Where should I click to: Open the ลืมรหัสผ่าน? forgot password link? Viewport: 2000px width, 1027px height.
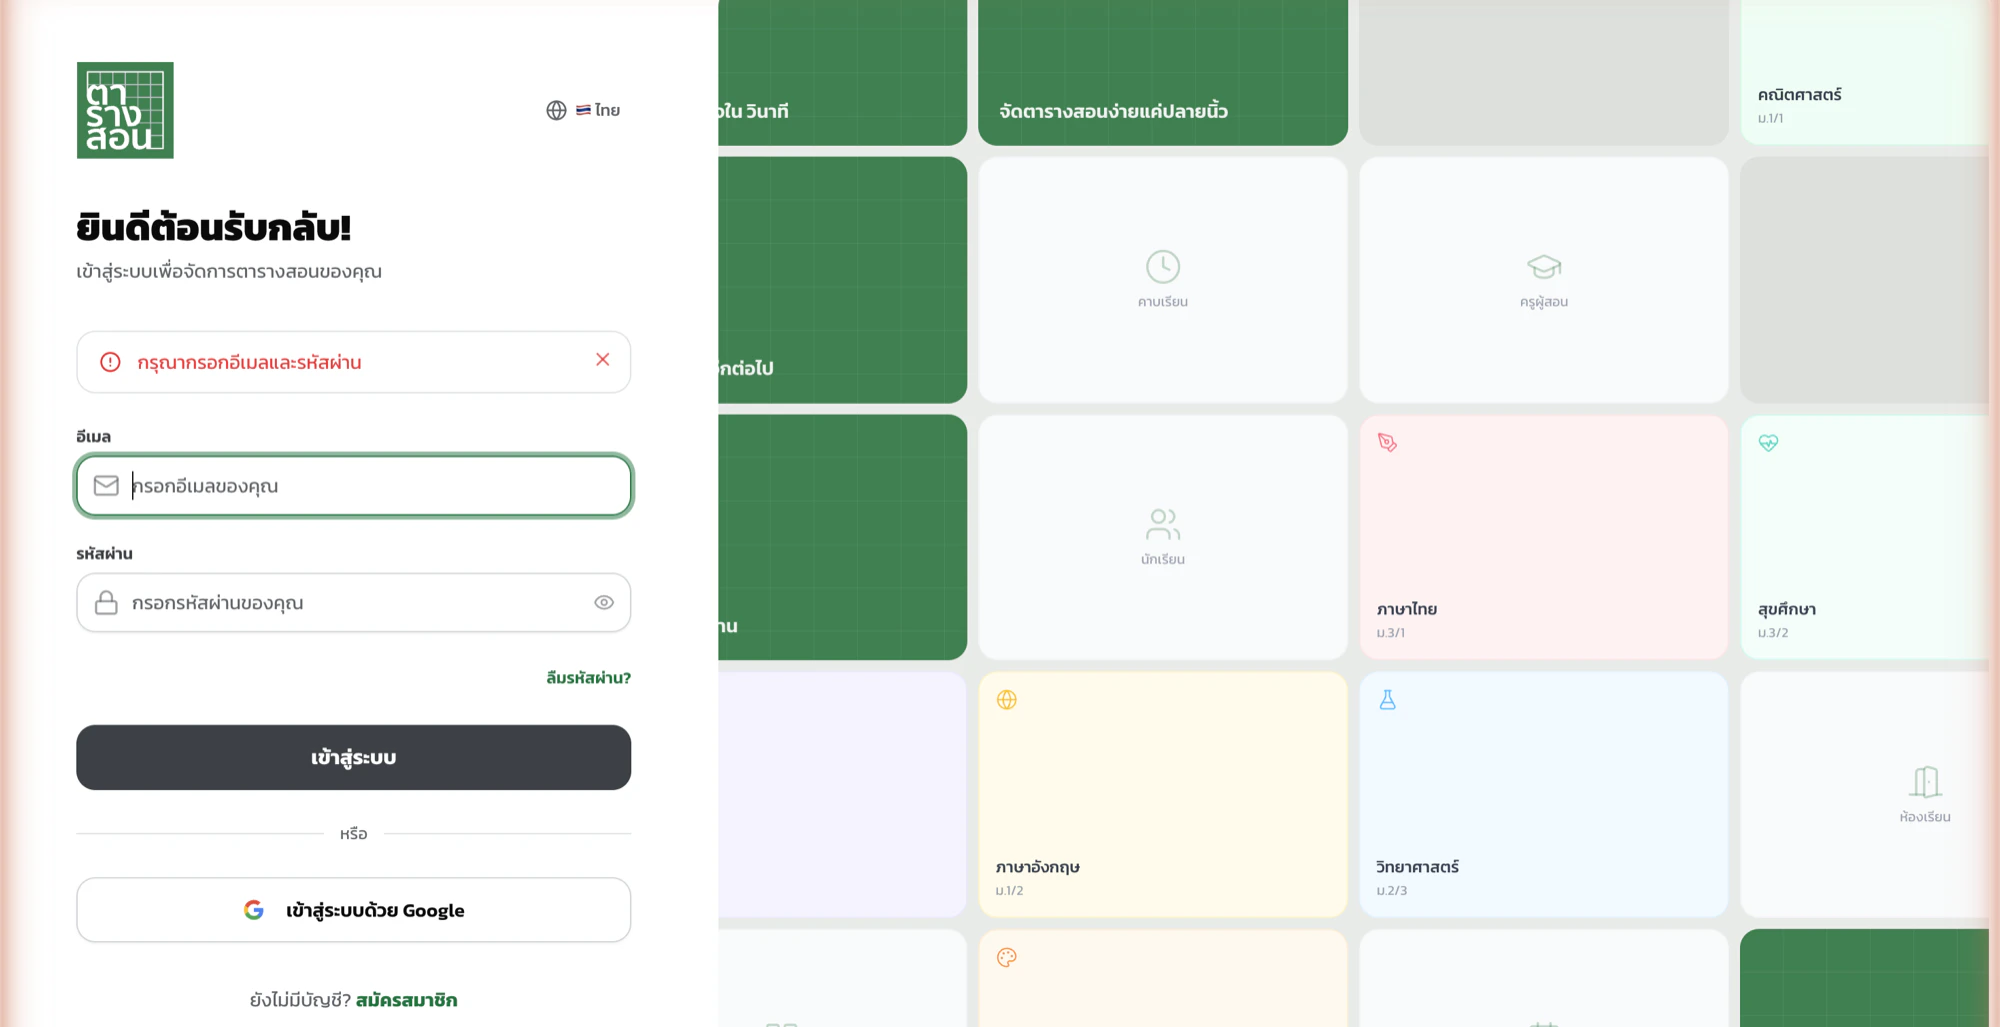pos(589,678)
